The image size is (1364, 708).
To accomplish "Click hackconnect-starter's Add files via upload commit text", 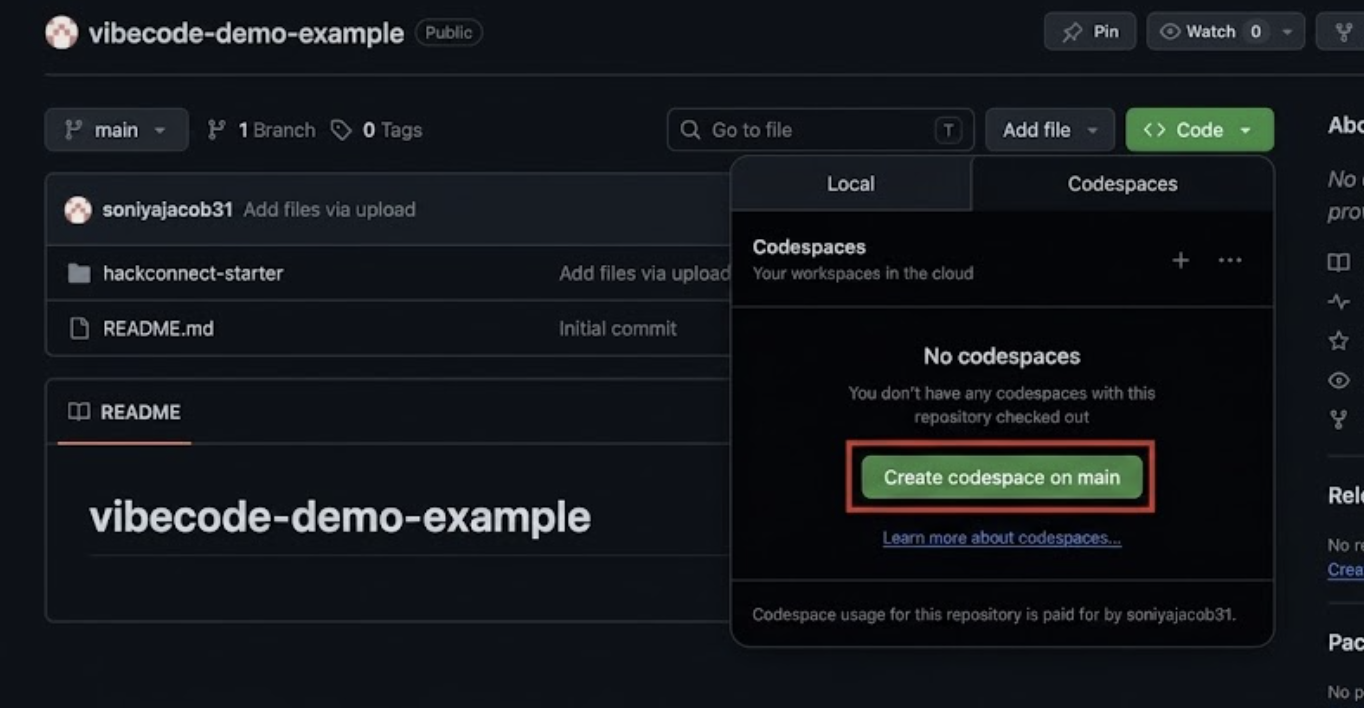I will [644, 273].
